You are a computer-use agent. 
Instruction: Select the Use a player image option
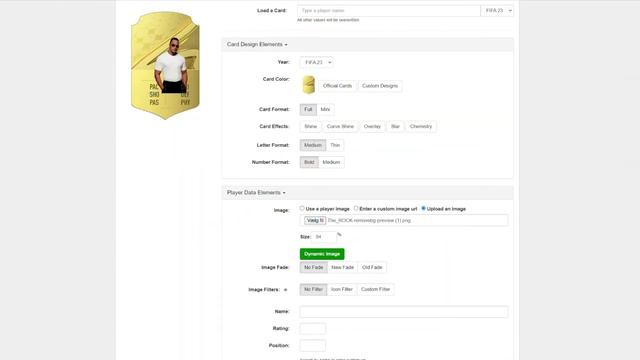coord(302,209)
